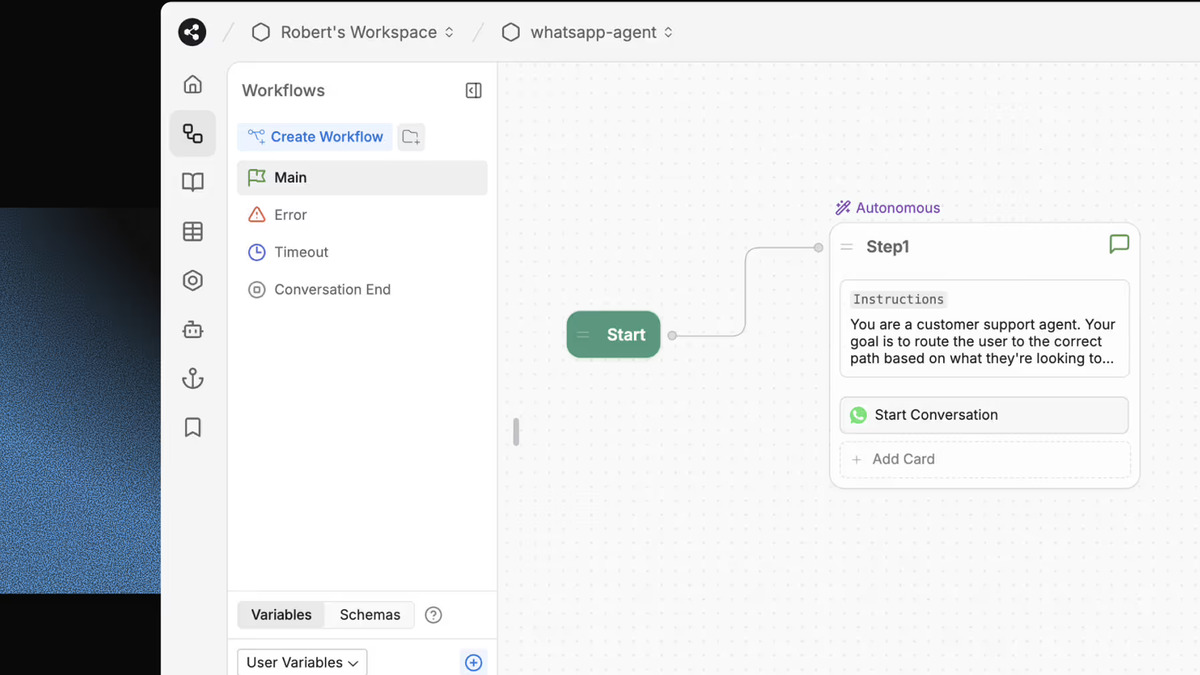Click the Hooks anchor icon

192,378
